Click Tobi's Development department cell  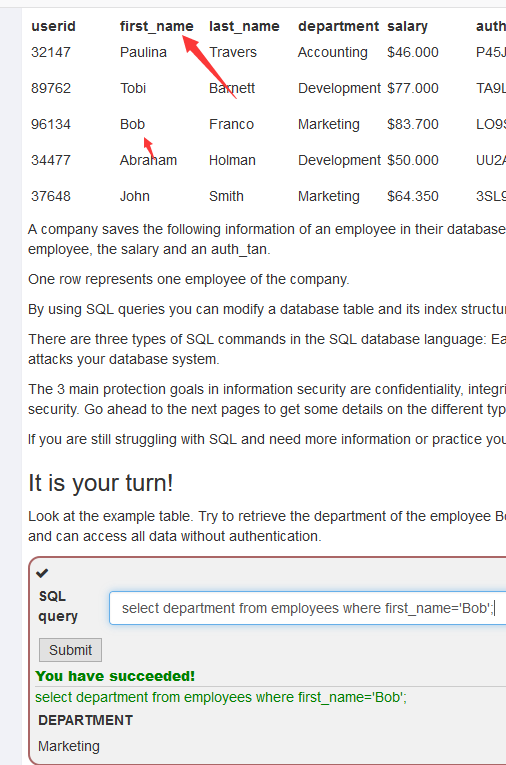click(339, 88)
